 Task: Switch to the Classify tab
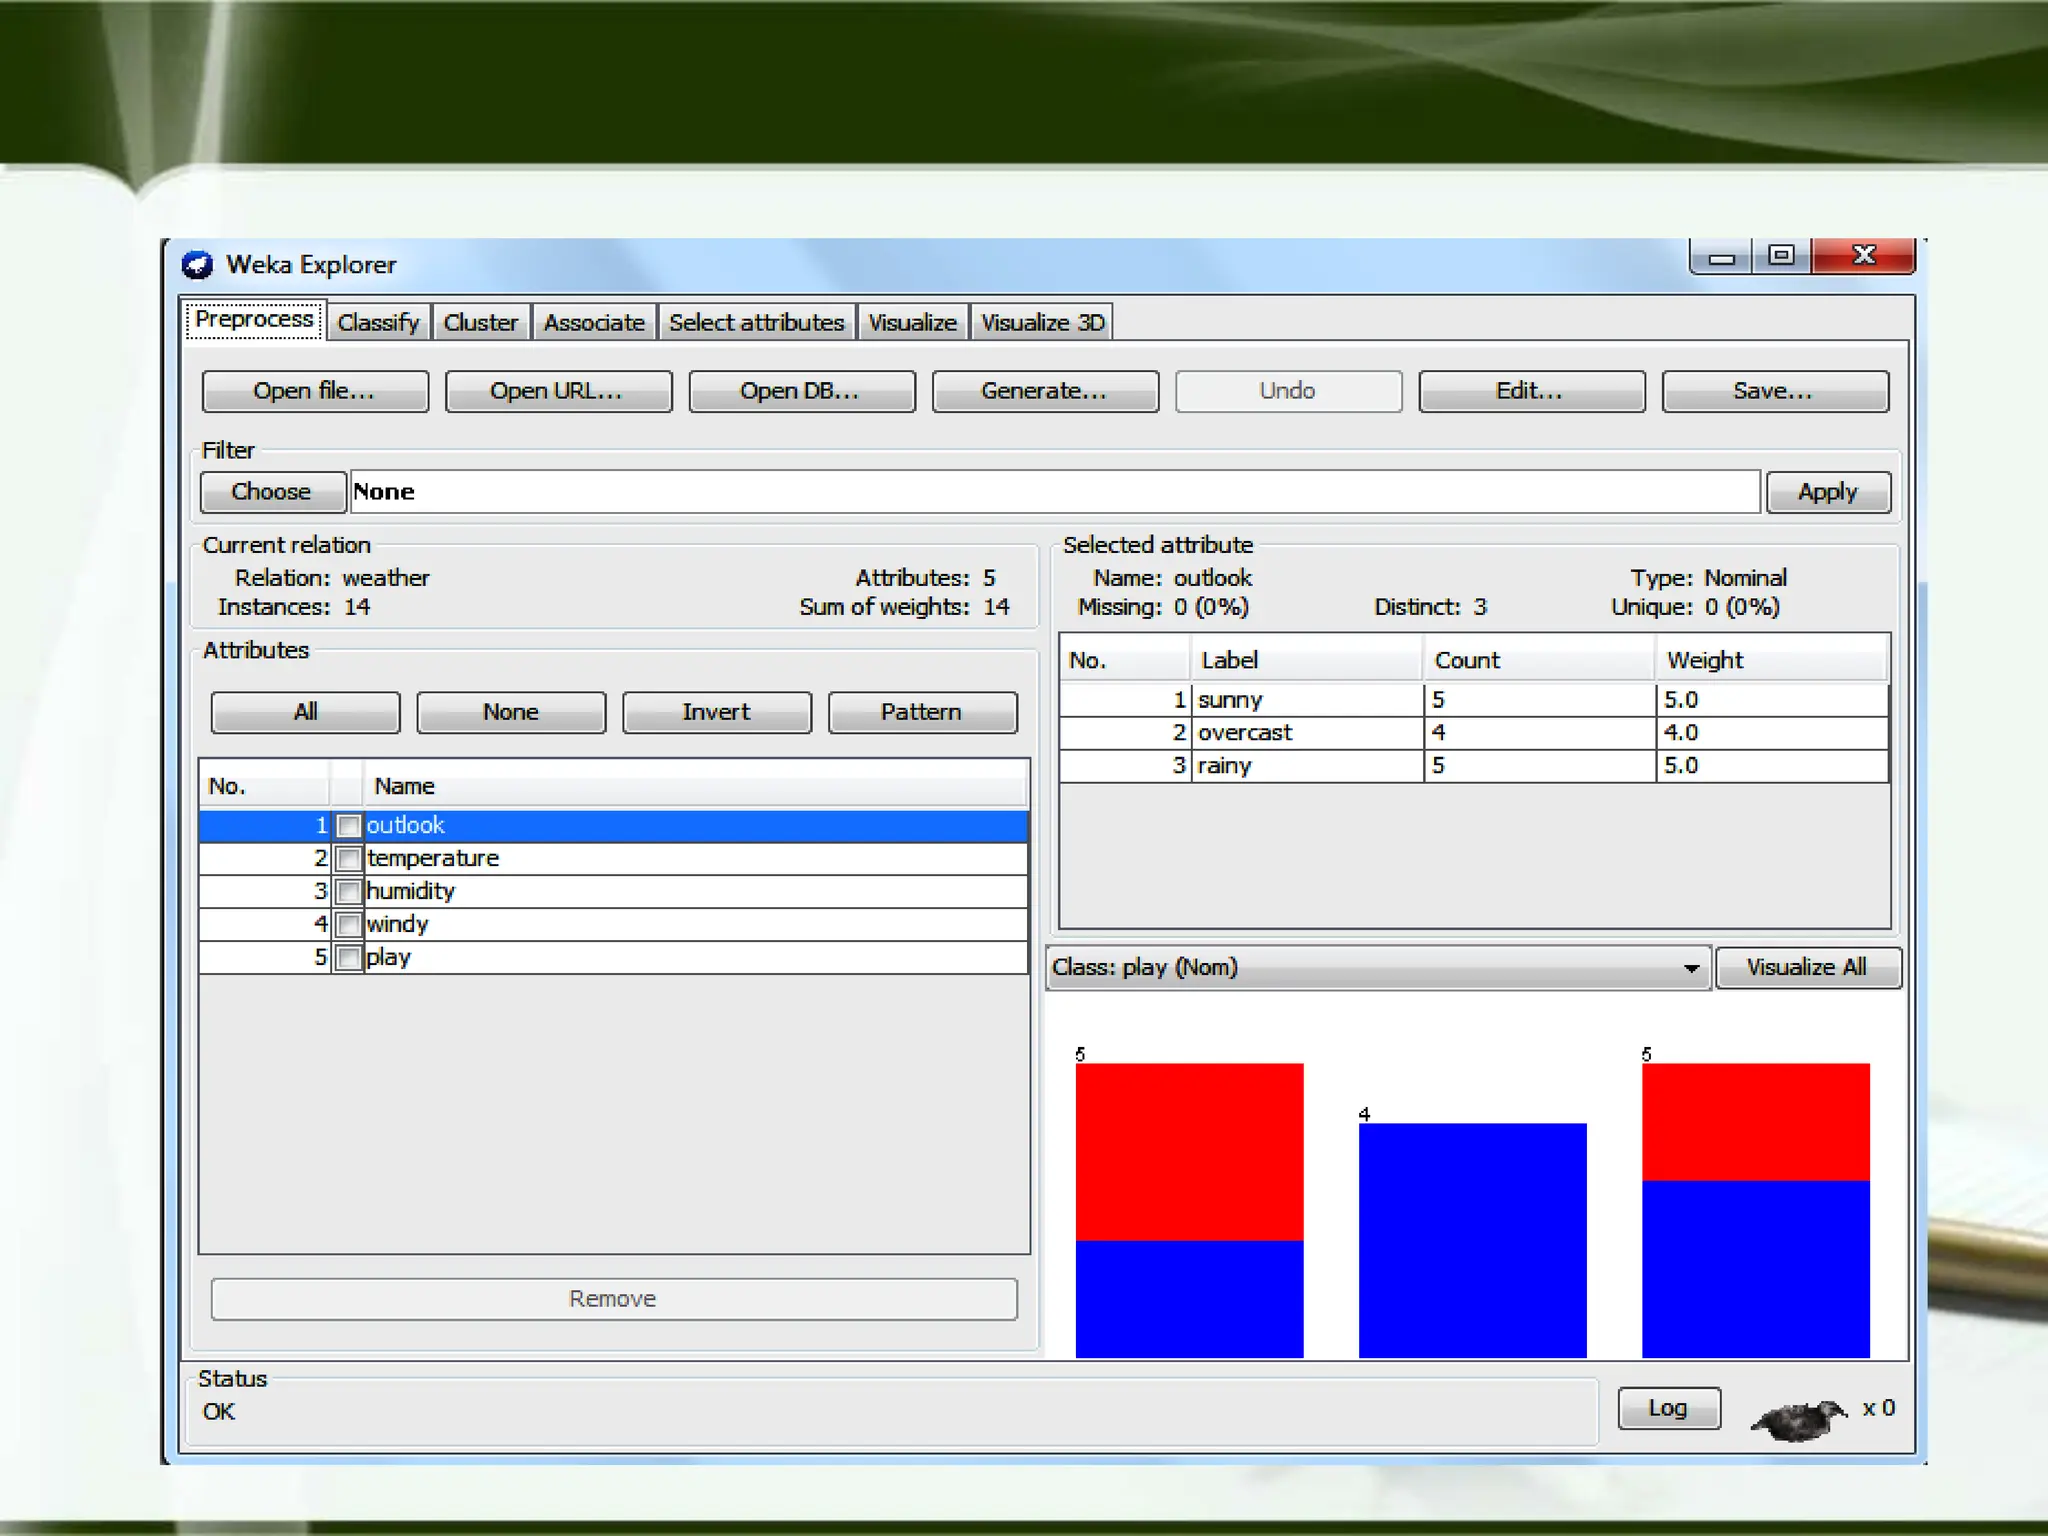pyautogui.click(x=378, y=323)
